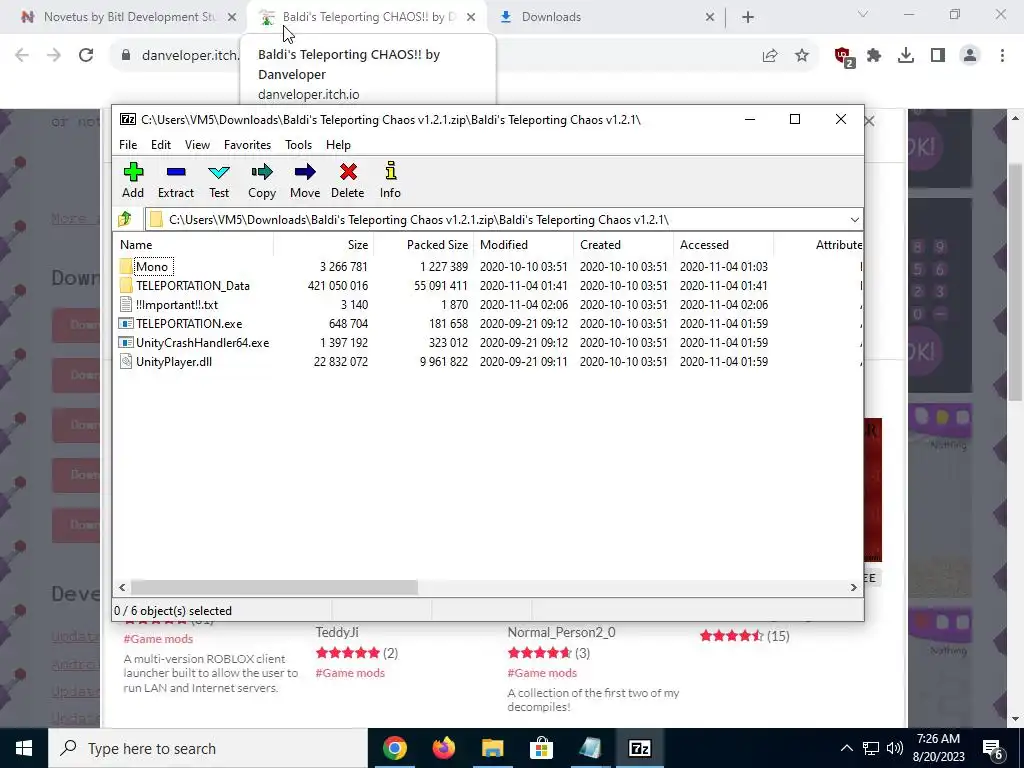Click the #Game mods link under Normal_Person2_0
This screenshot has height=768, width=1024.
pos(542,673)
